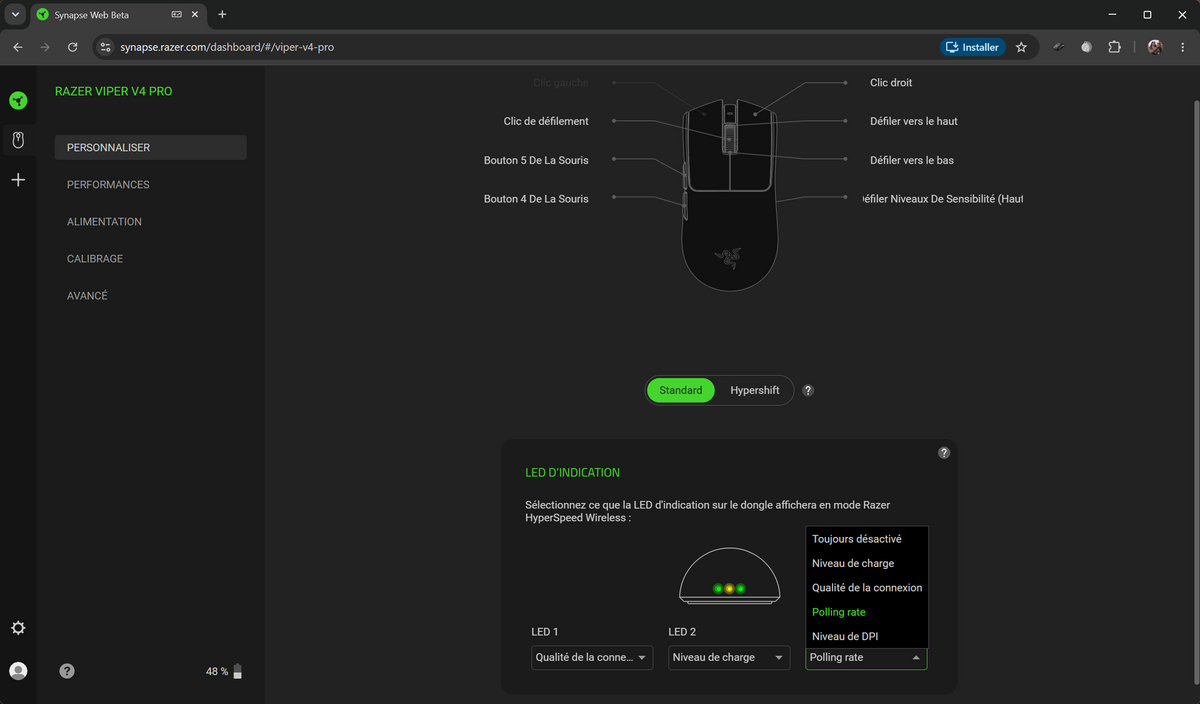
Task: Open the Chrome profile avatar
Action: (1155, 47)
